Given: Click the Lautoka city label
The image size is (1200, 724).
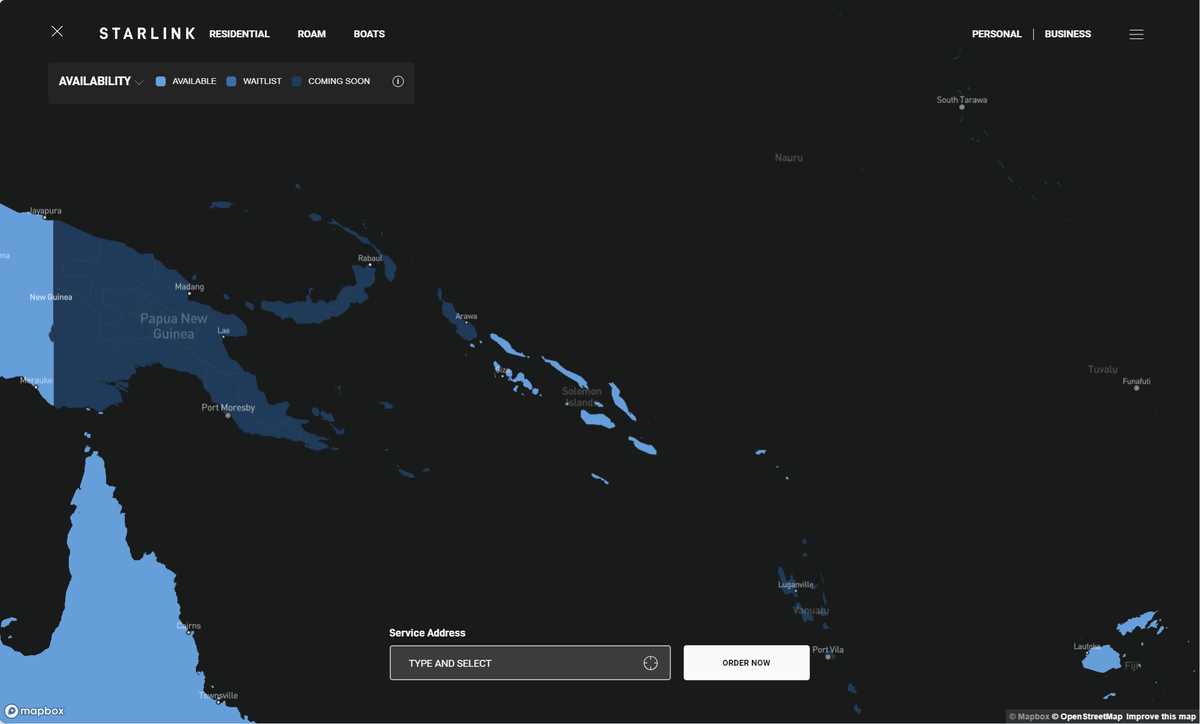Looking at the screenshot, I should click(1087, 647).
